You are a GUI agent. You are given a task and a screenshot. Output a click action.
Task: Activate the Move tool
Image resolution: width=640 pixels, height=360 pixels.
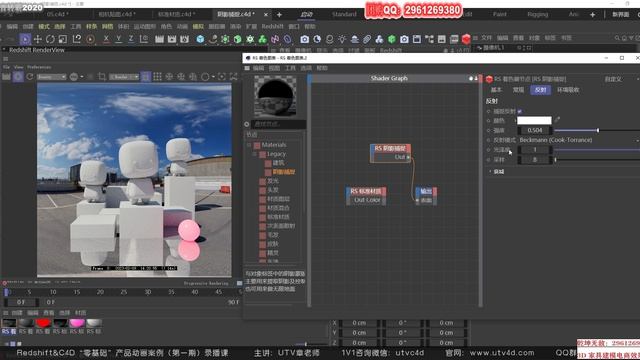[38, 39]
